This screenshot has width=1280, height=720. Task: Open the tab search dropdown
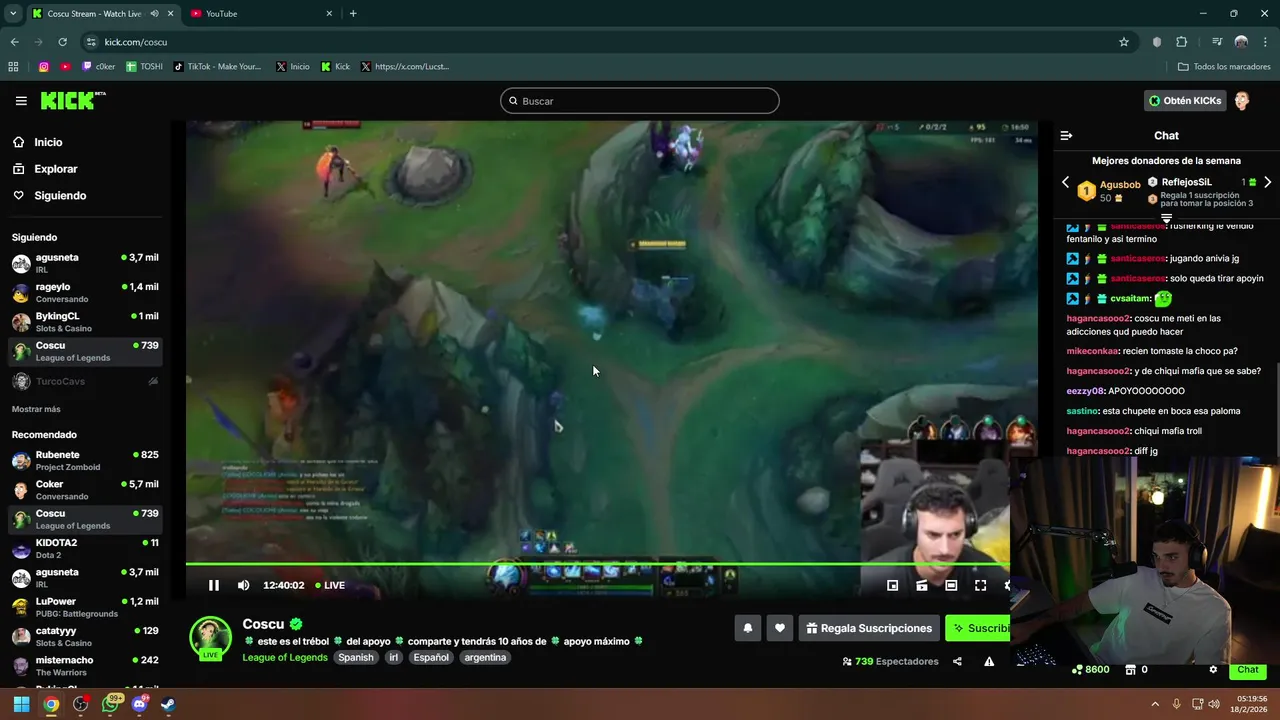[13, 14]
